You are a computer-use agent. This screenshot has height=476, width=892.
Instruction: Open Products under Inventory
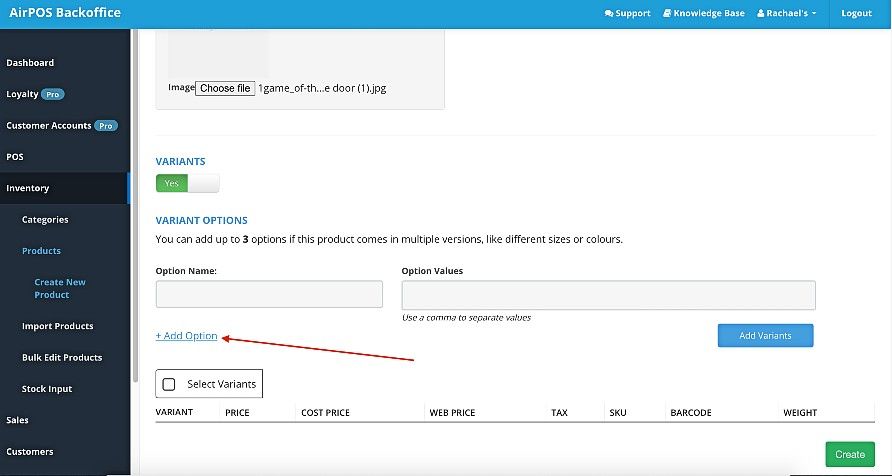click(x=41, y=251)
